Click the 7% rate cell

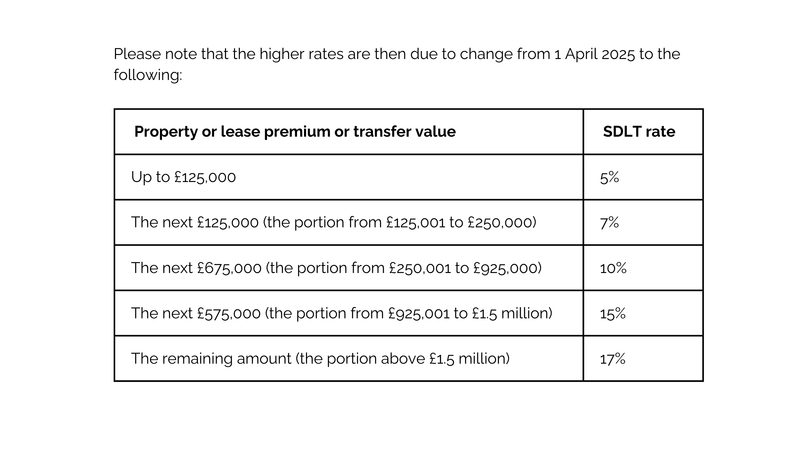tap(610, 222)
